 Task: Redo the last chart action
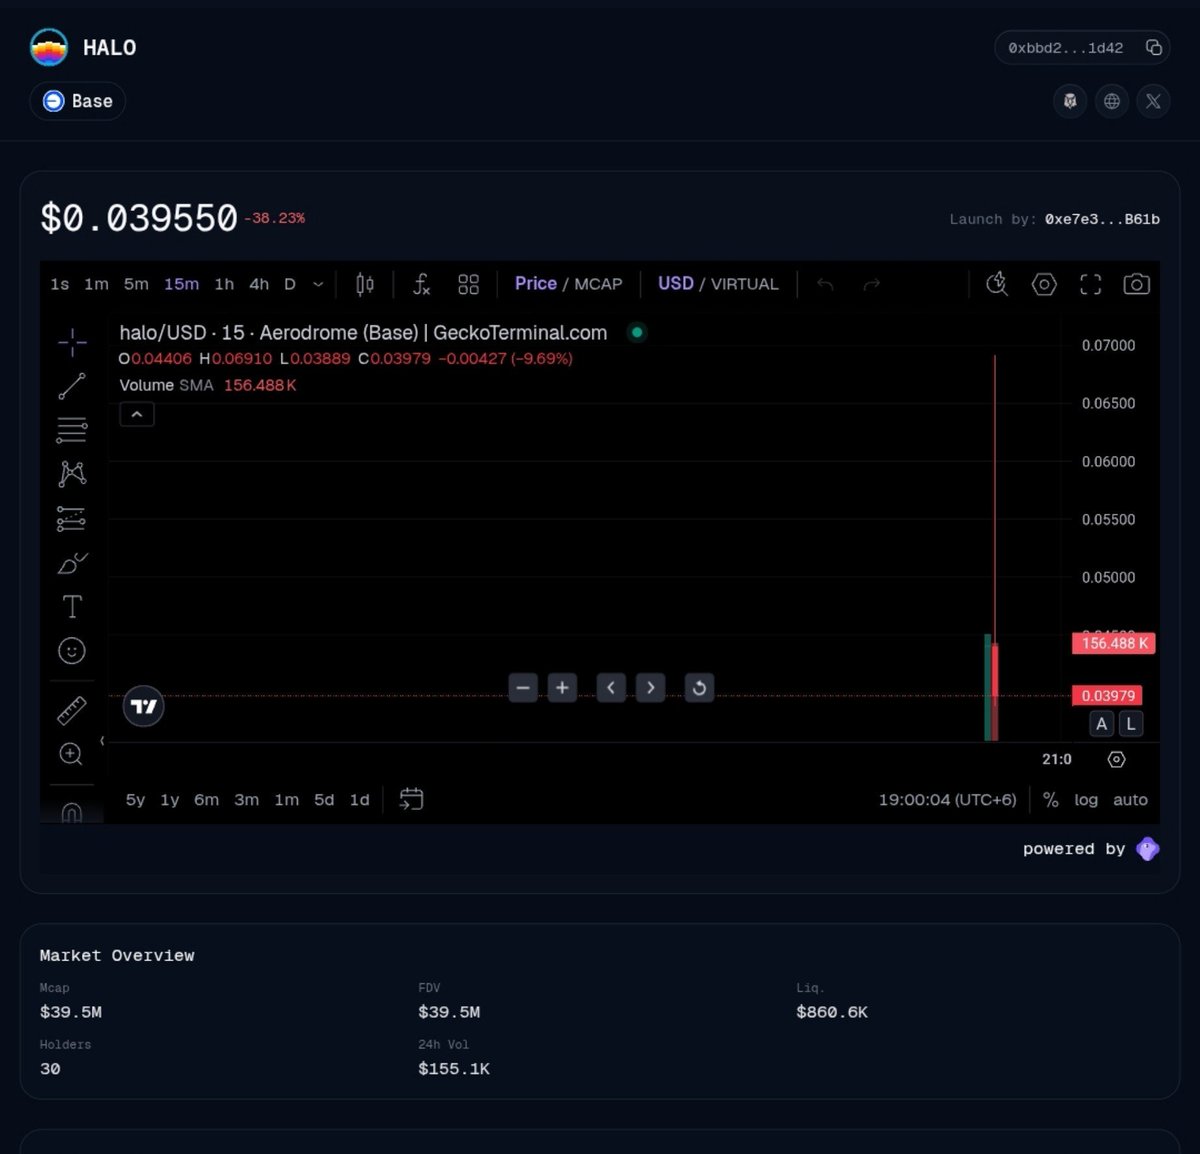tap(872, 284)
